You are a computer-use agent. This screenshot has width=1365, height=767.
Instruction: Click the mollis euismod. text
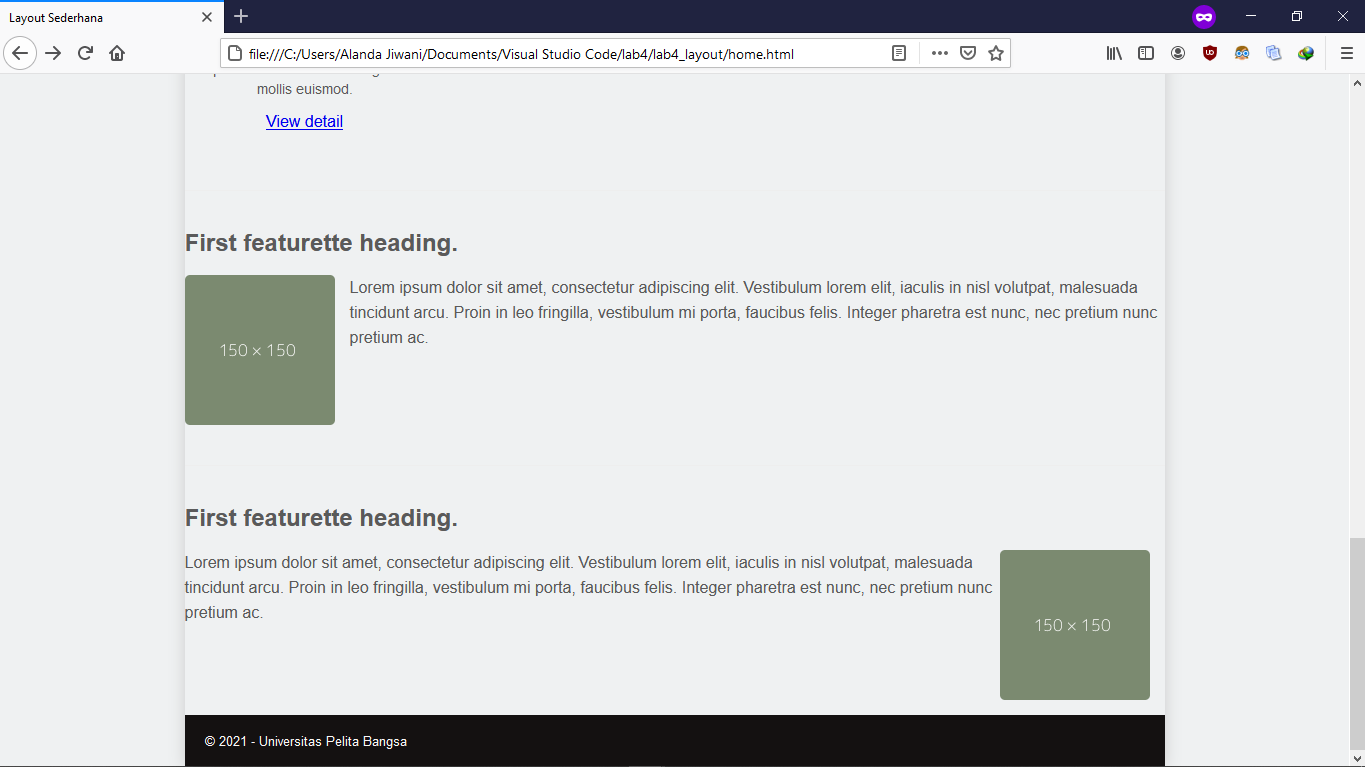pyautogui.click(x=305, y=89)
